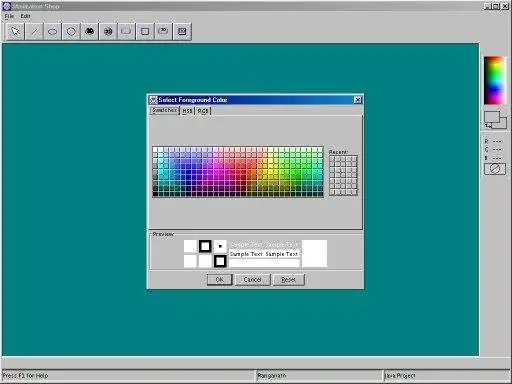
Task: Click the foreground color box in side panel
Action: (x=492, y=117)
